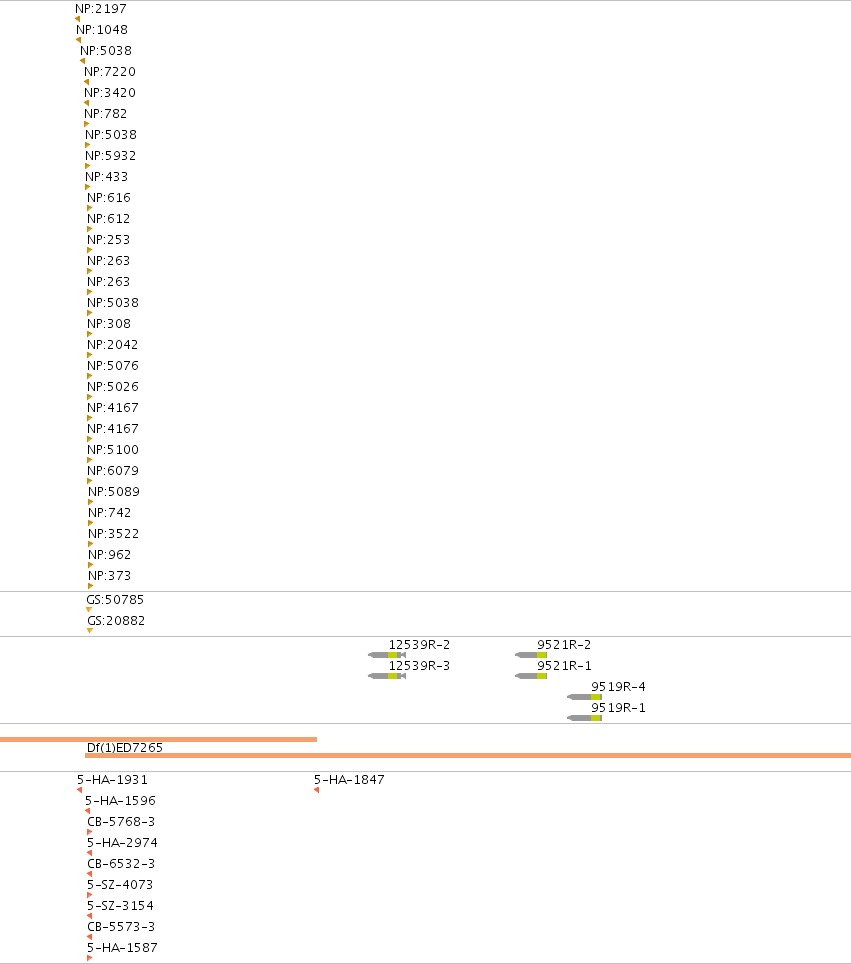This screenshot has width=851, height=964.
Task: Select the CB-5768-3 label
Action: coord(121,821)
